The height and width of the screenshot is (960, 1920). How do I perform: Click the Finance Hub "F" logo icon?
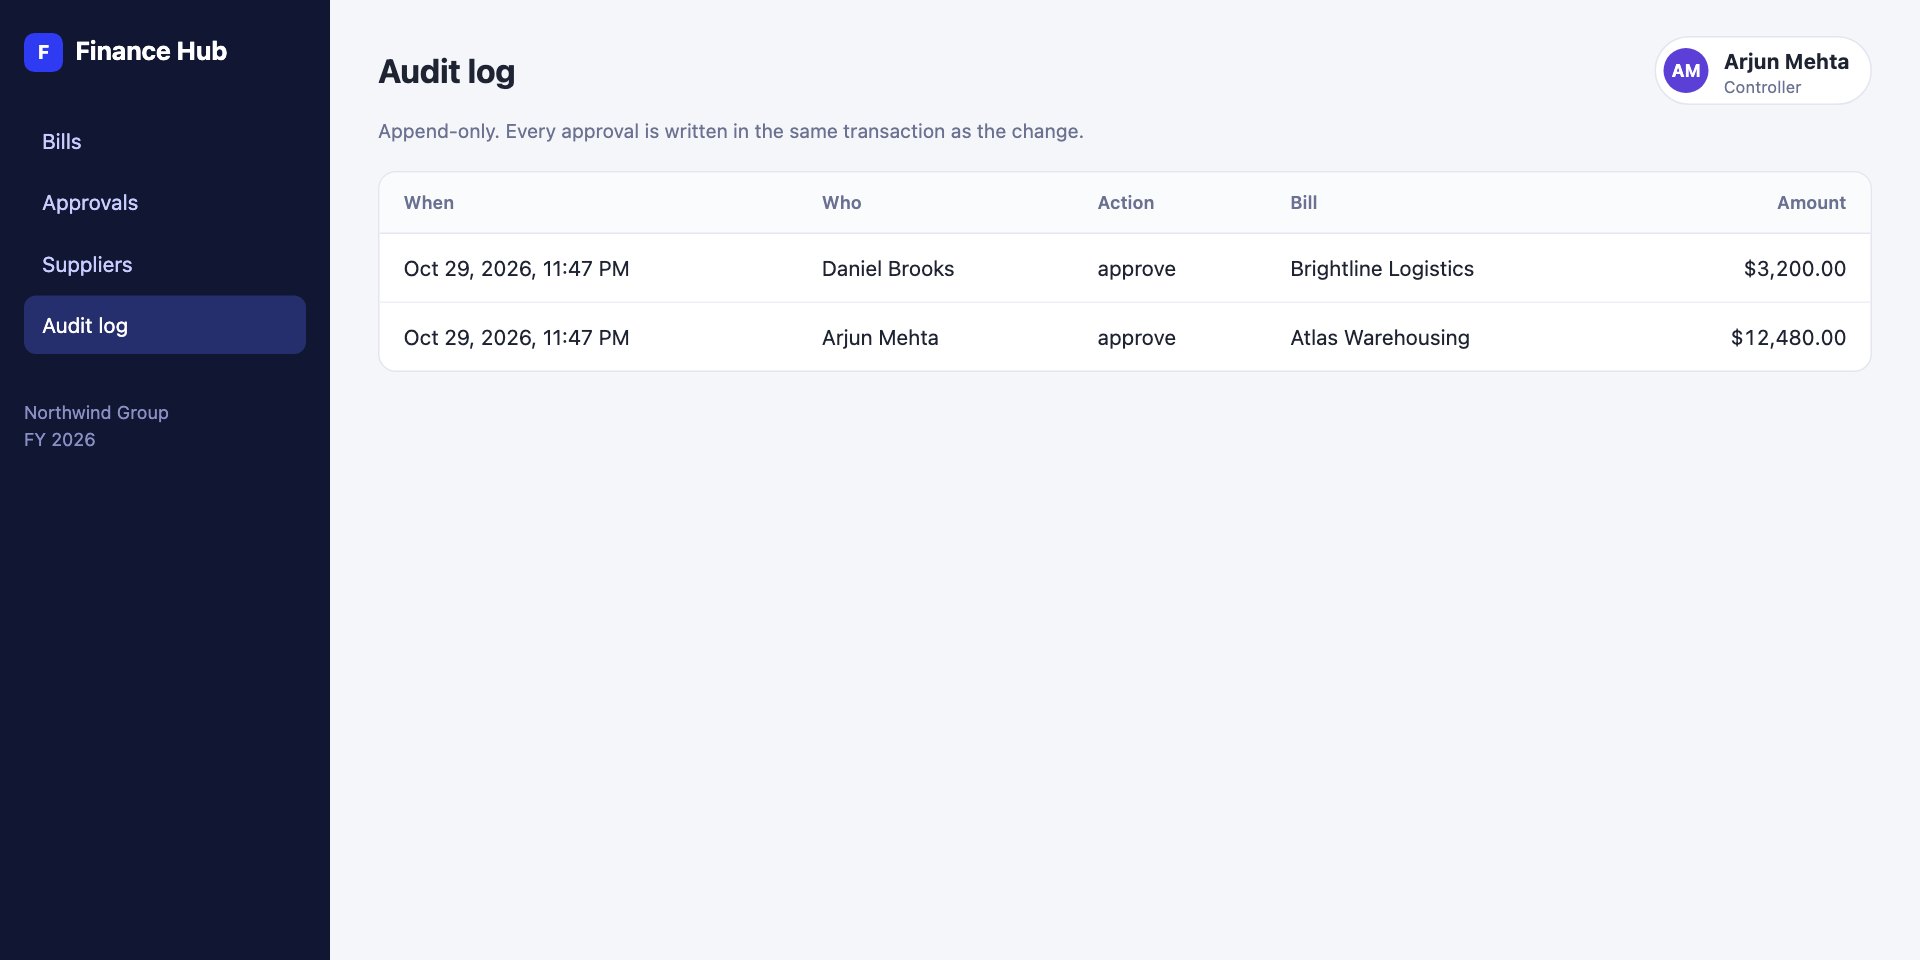(43, 52)
